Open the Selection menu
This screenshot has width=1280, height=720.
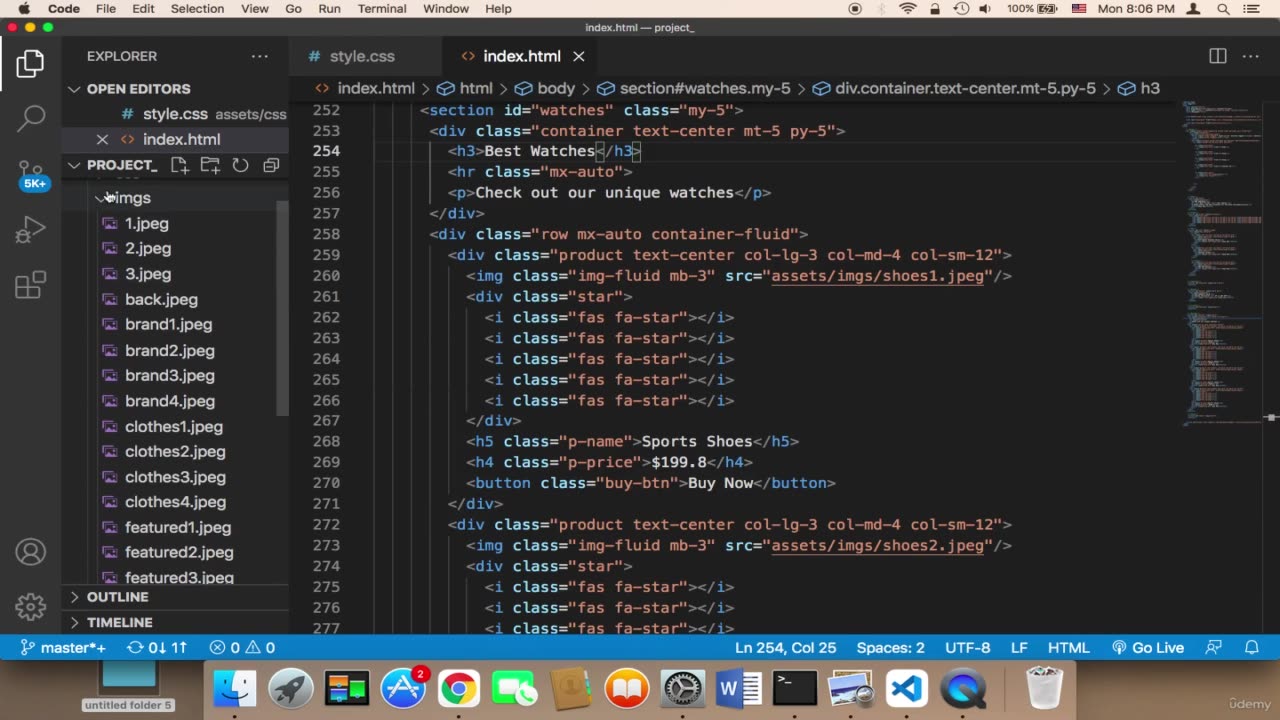pos(197,9)
